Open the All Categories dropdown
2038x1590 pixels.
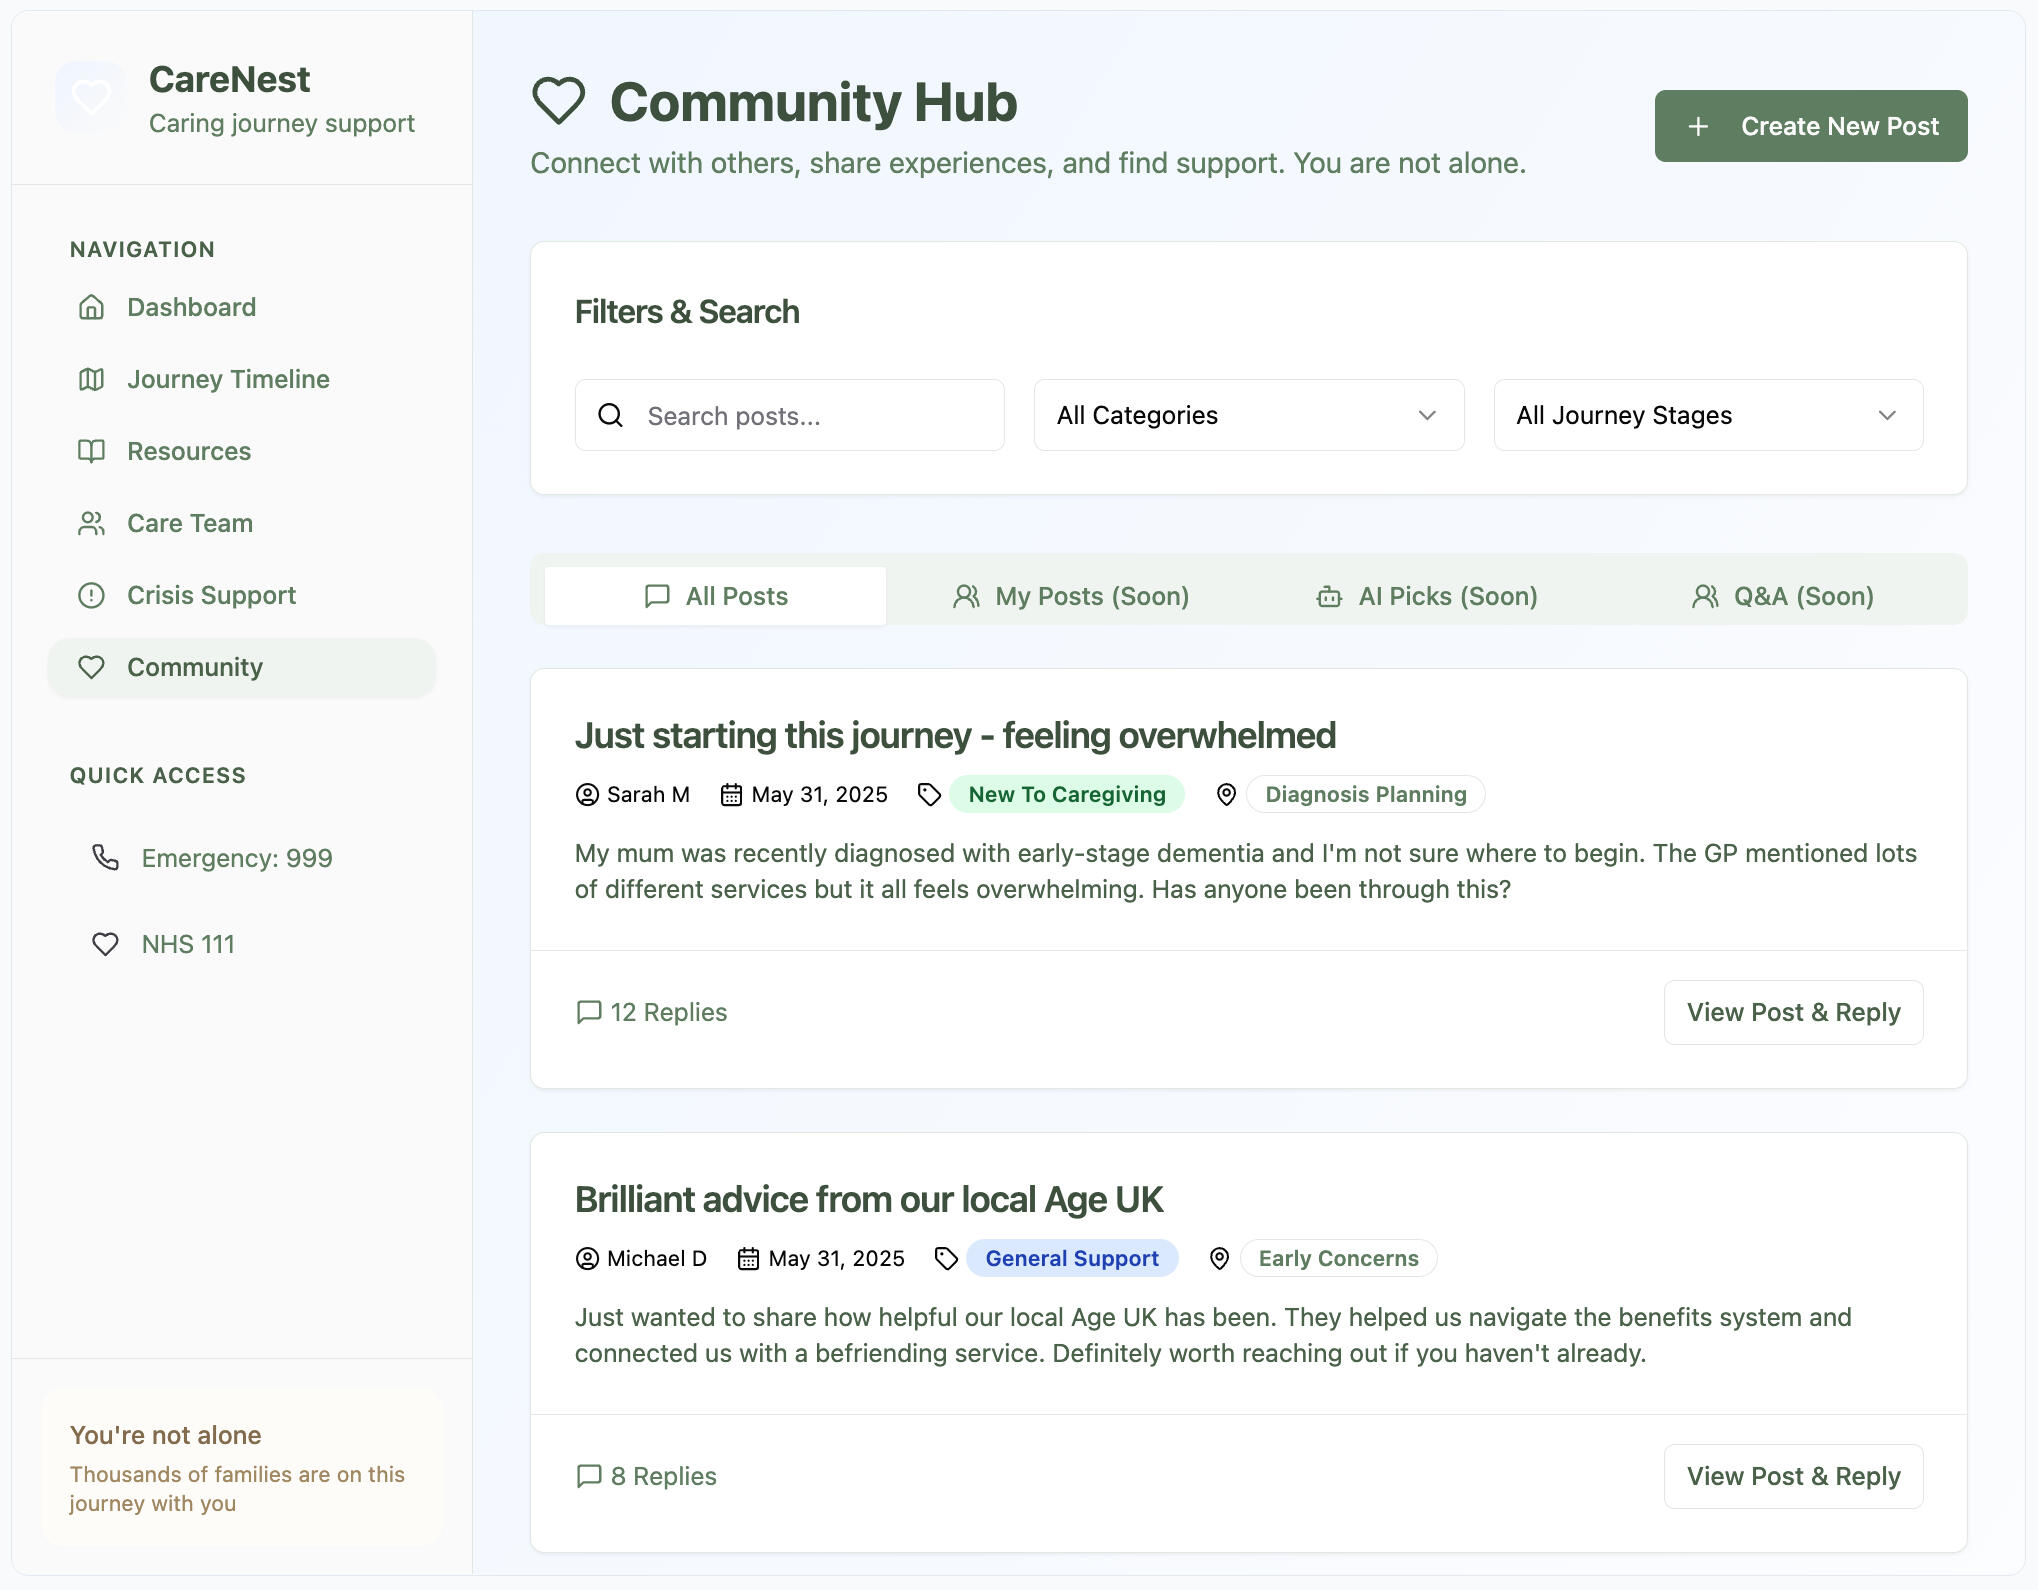1248,415
